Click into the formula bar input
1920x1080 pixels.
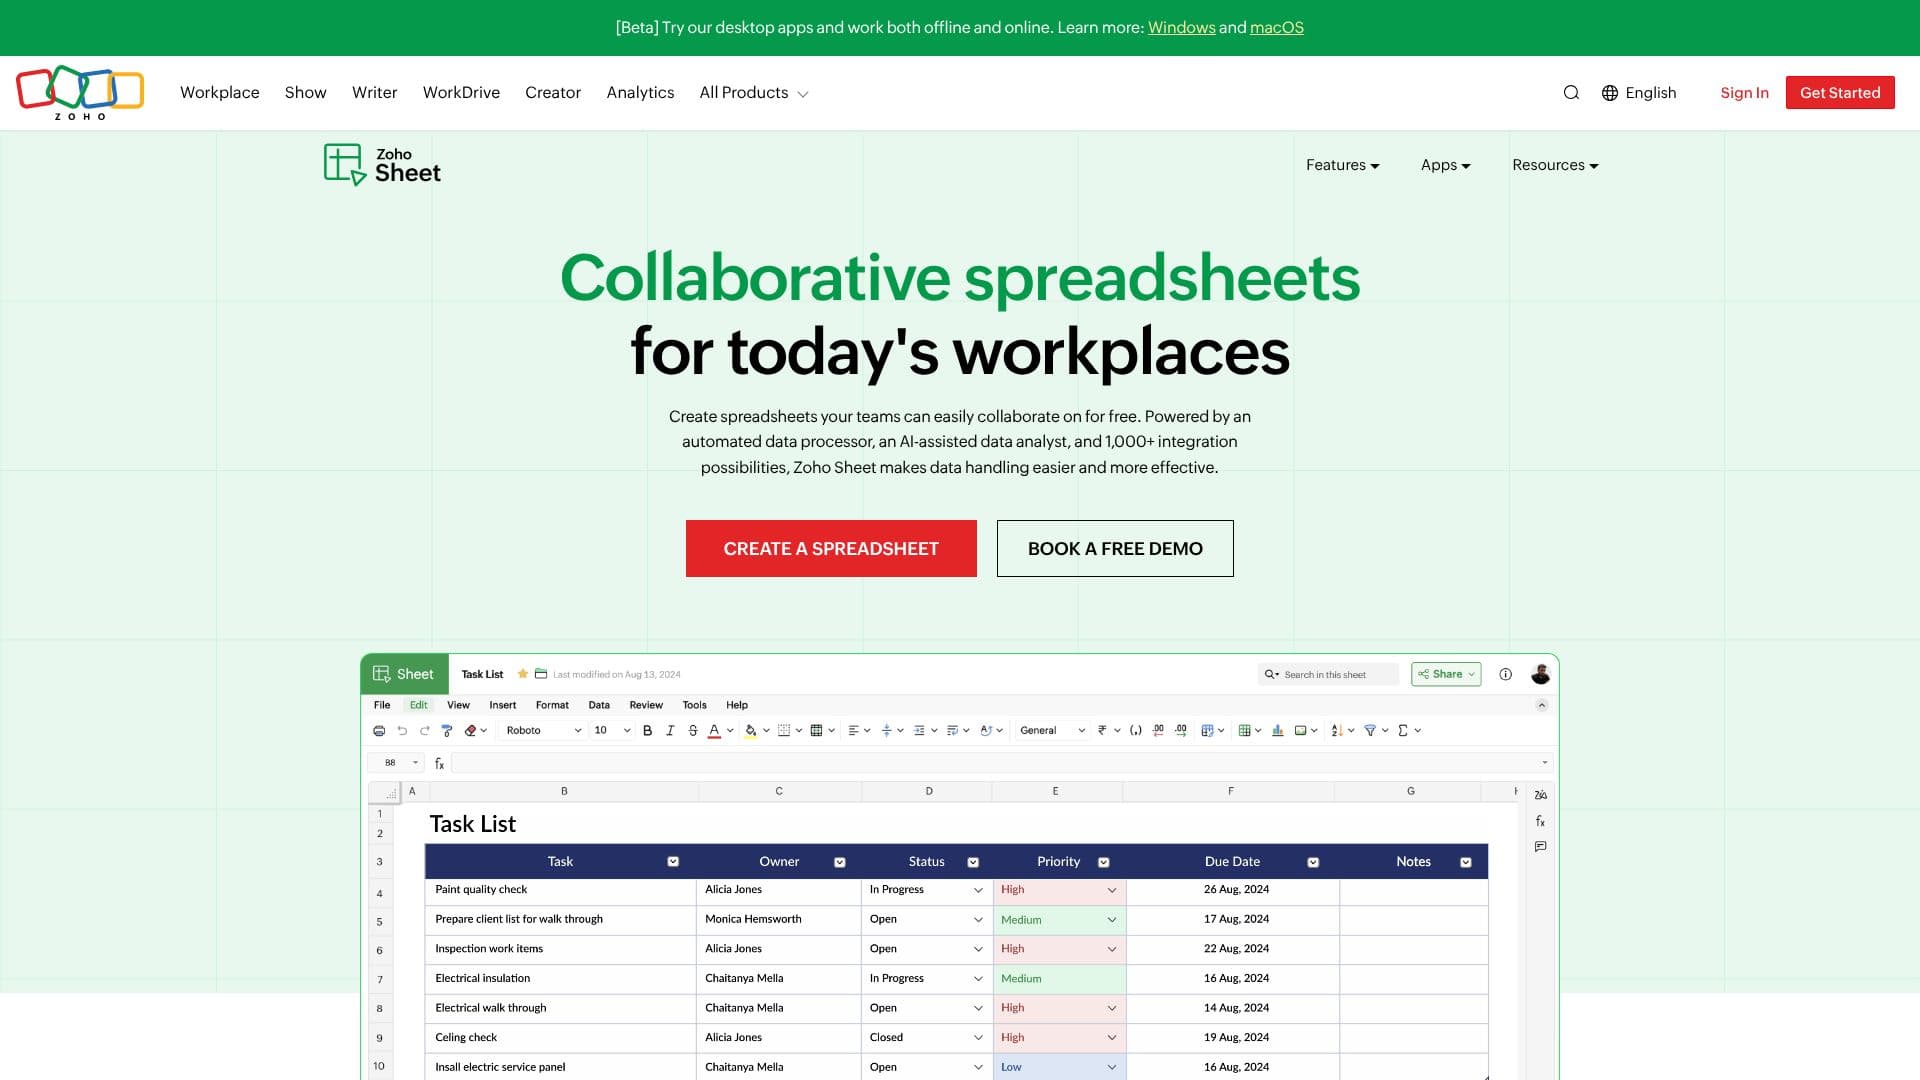[x=1002, y=763]
